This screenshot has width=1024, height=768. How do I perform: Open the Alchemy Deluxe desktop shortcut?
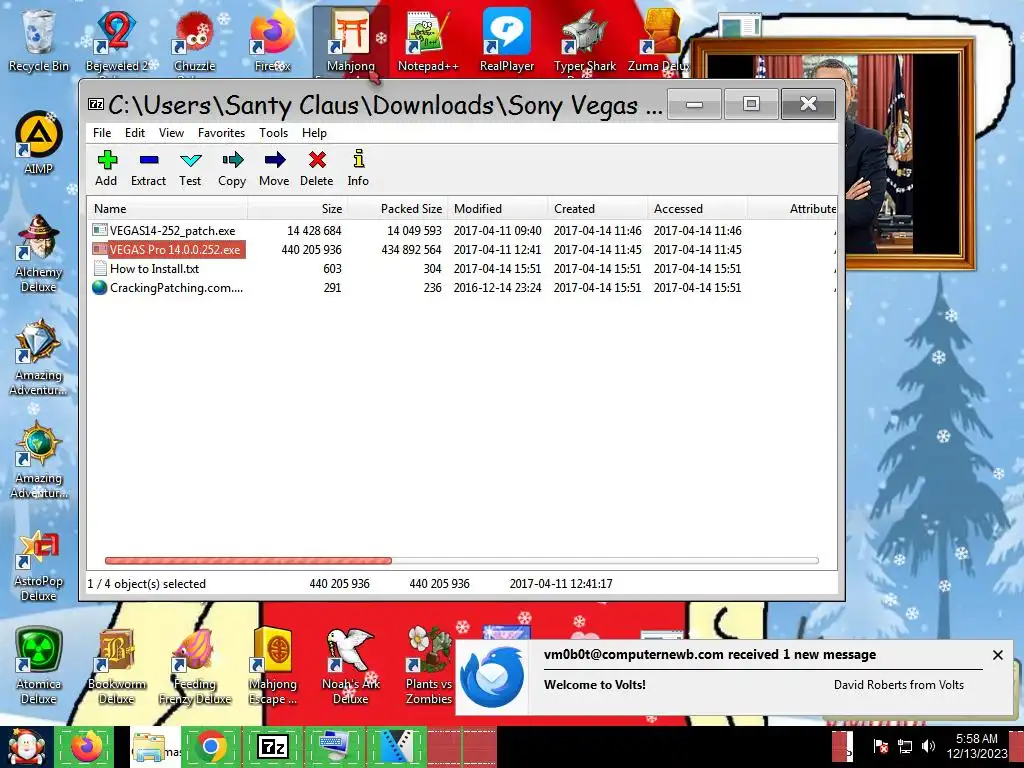tap(38, 253)
